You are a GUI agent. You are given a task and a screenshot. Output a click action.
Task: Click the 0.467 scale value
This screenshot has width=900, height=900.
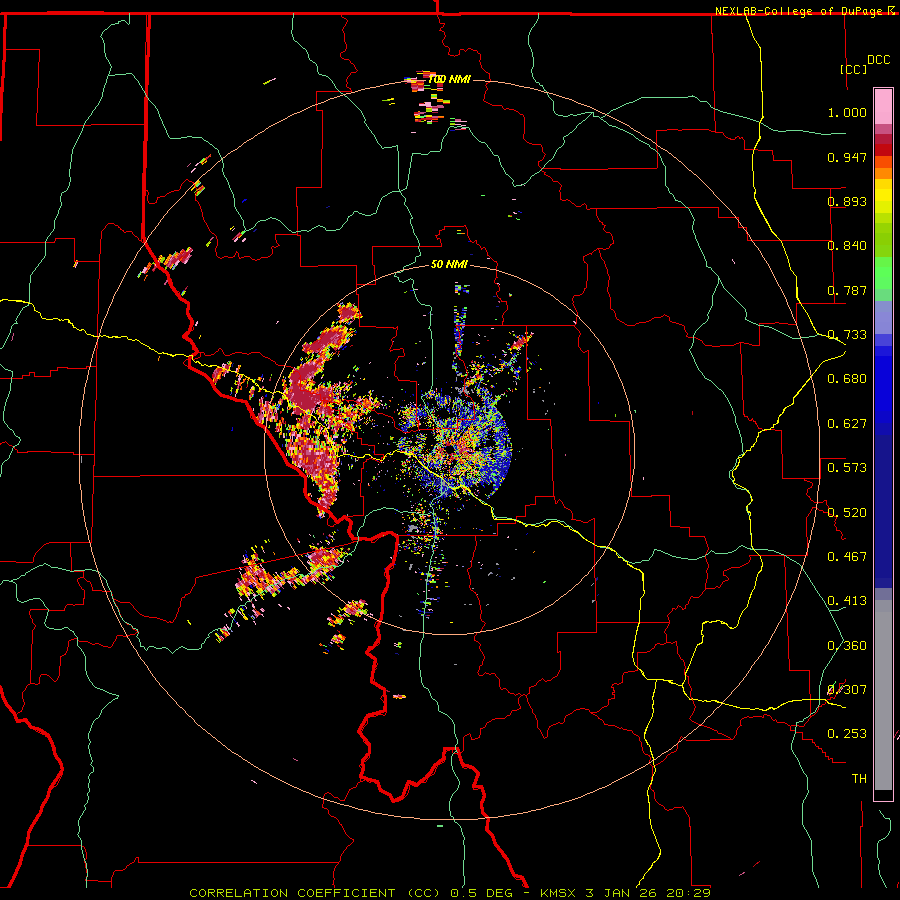coord(847,557)
